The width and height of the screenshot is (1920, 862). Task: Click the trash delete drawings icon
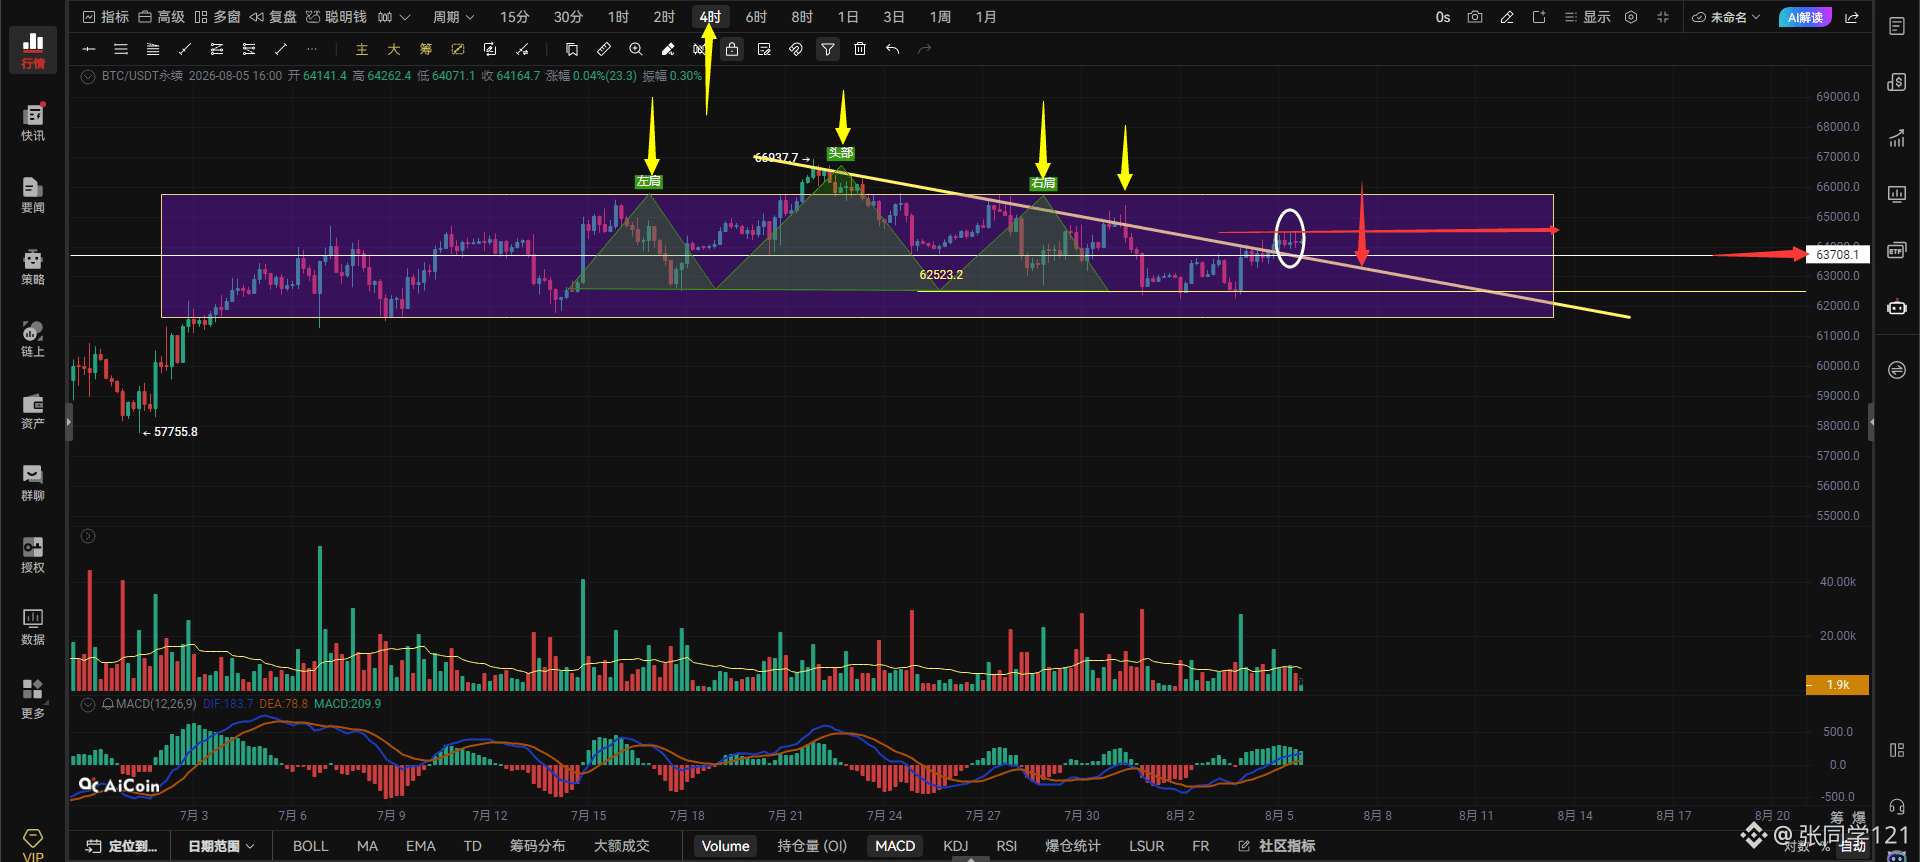(x=860, y=49)
